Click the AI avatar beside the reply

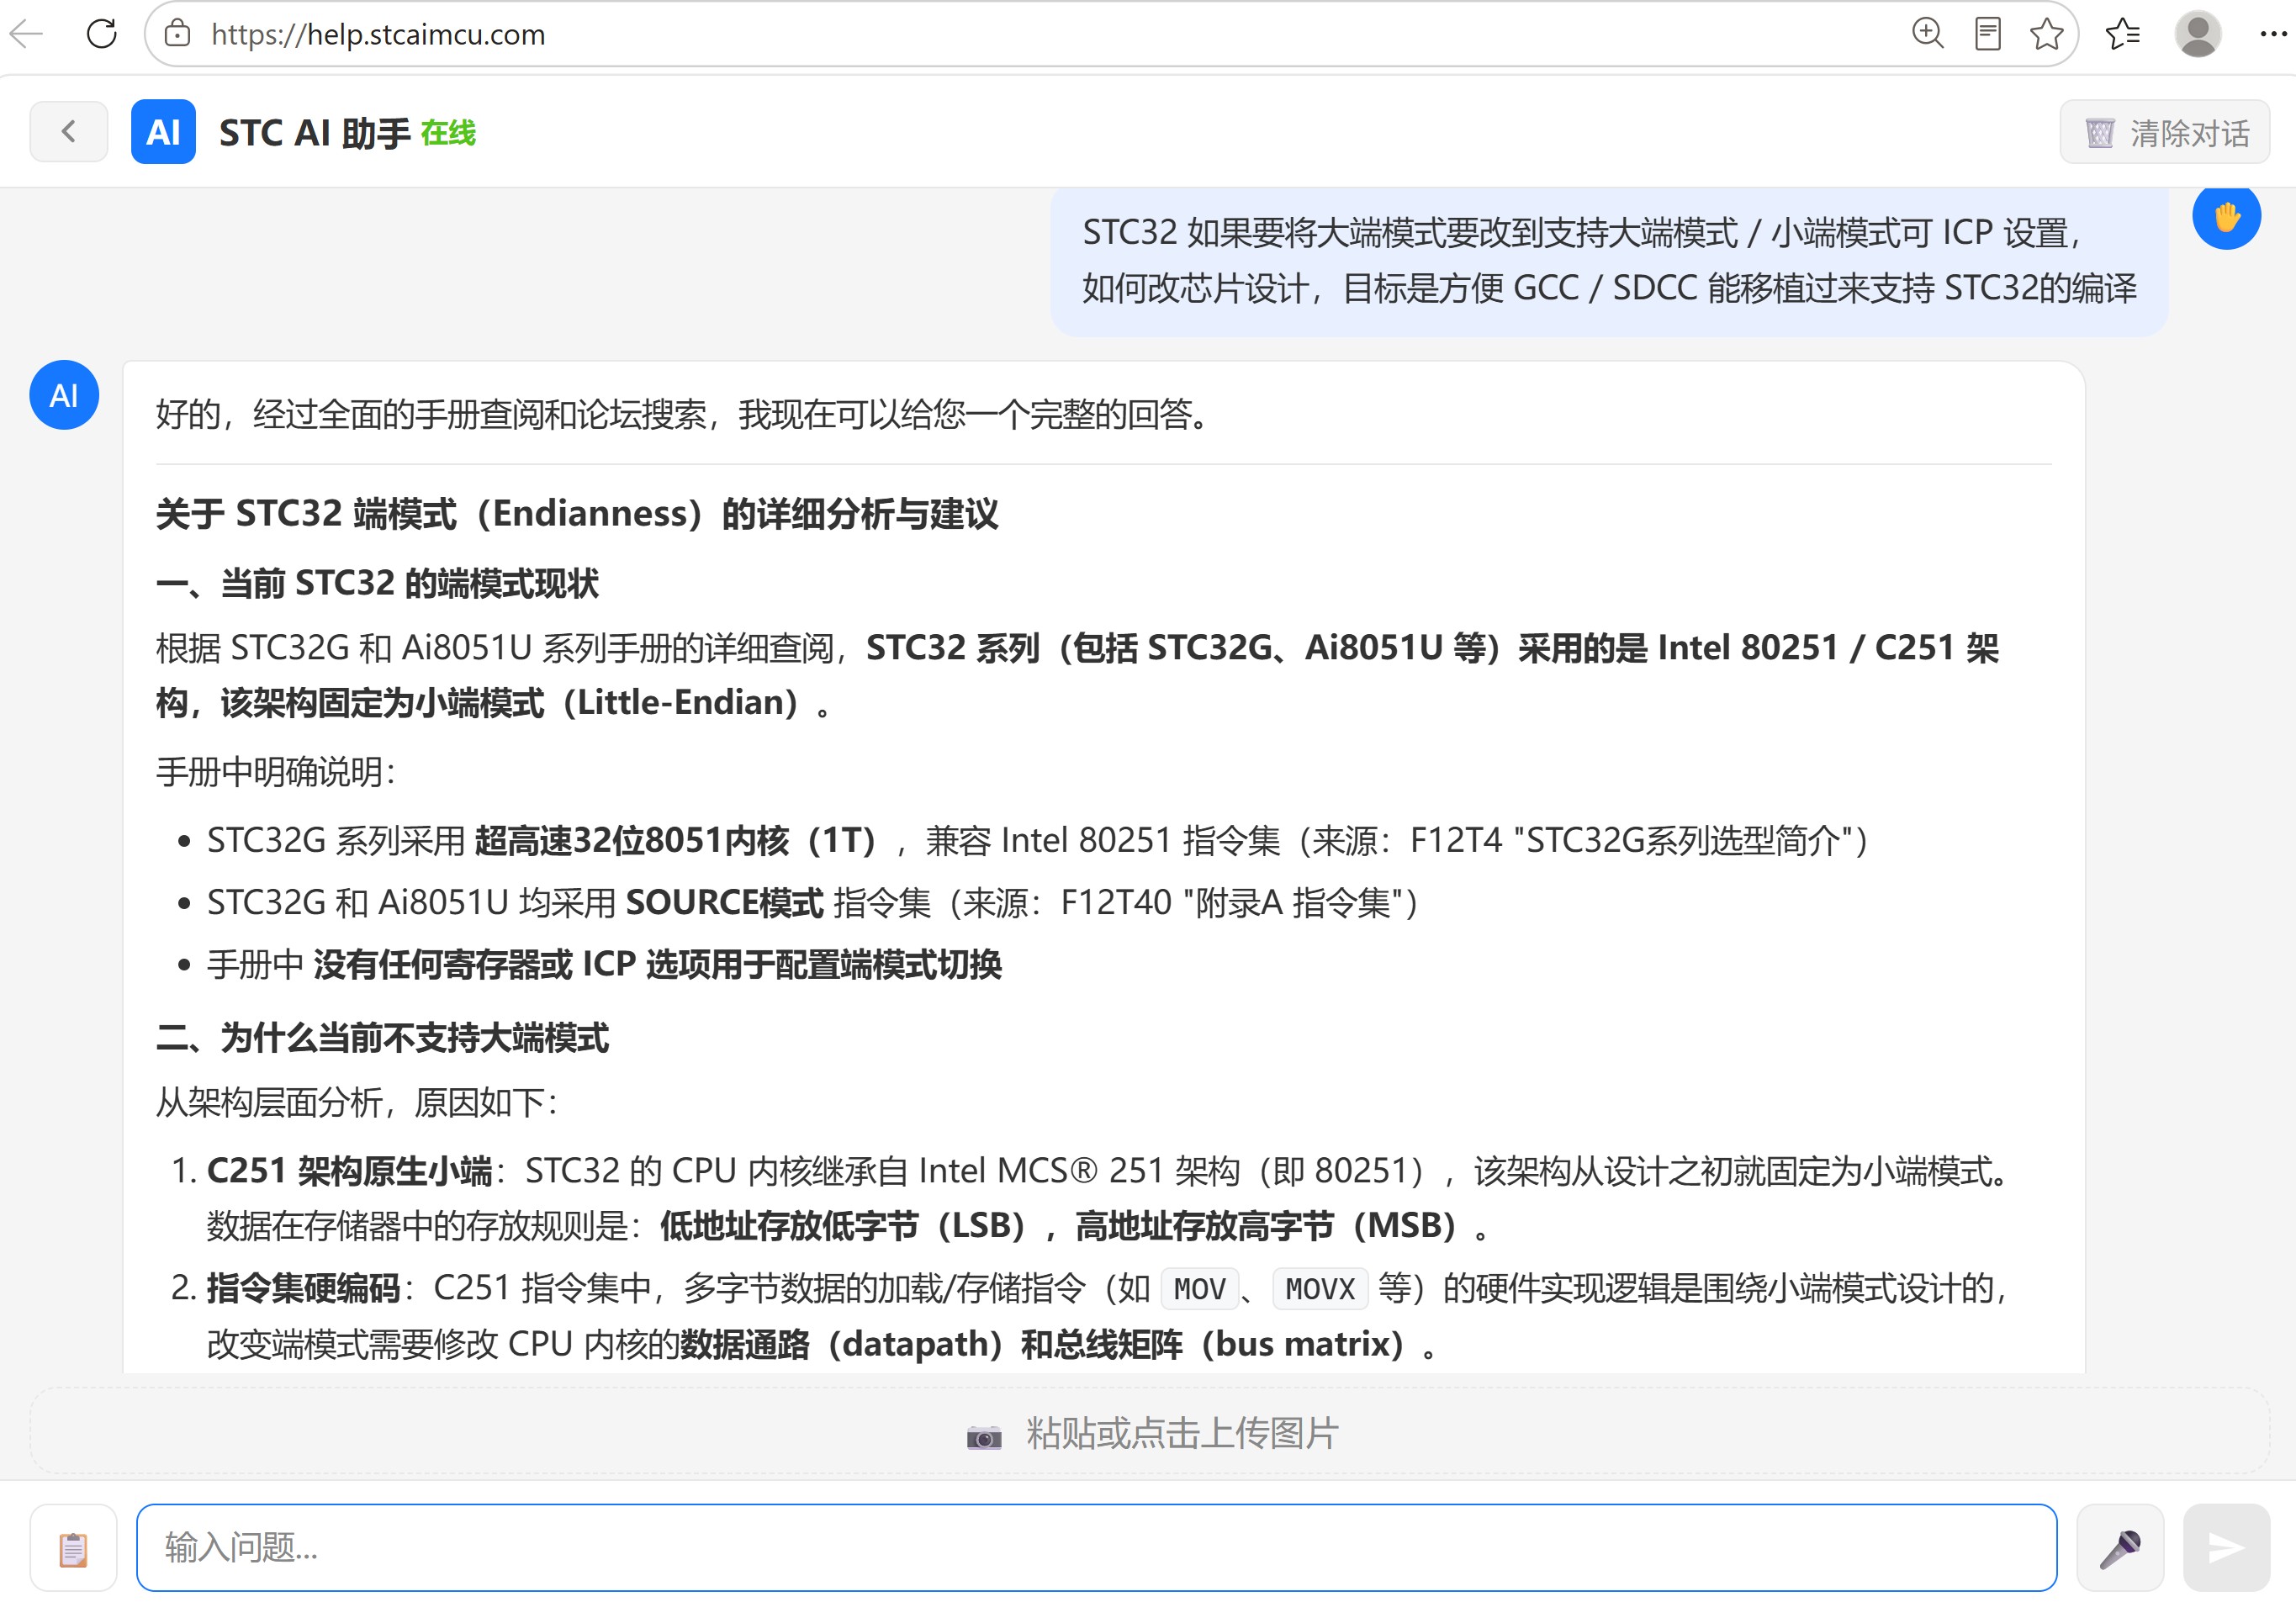64,395
